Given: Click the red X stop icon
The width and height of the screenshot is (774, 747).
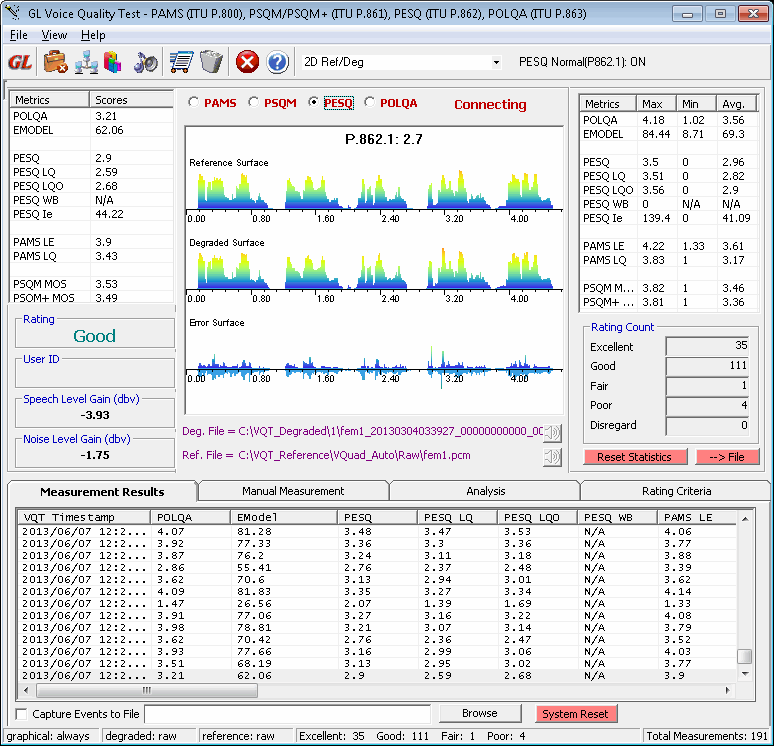Looking at the screenshot, I should coord(247,62).
